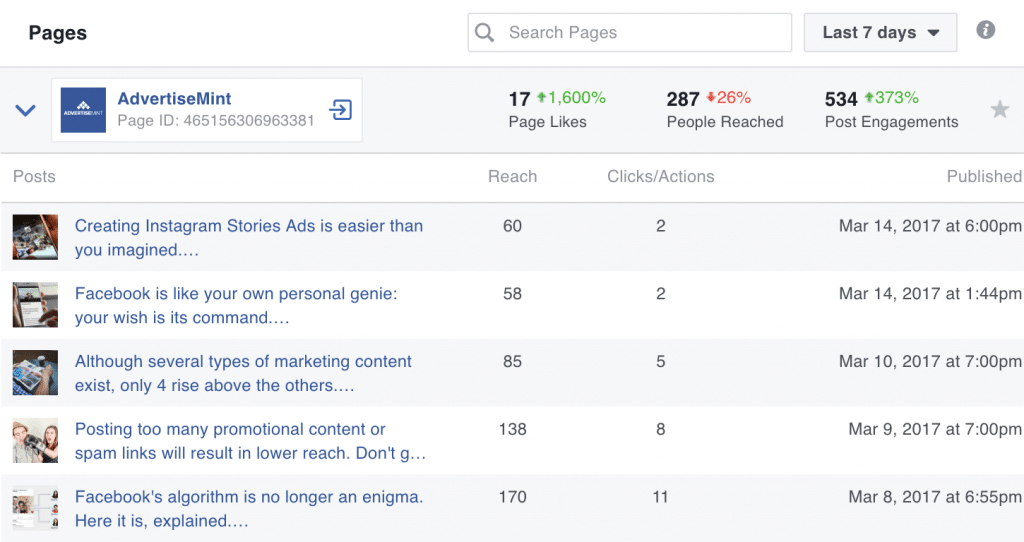Open the personal genie post thumbnail

pos(35,305)
